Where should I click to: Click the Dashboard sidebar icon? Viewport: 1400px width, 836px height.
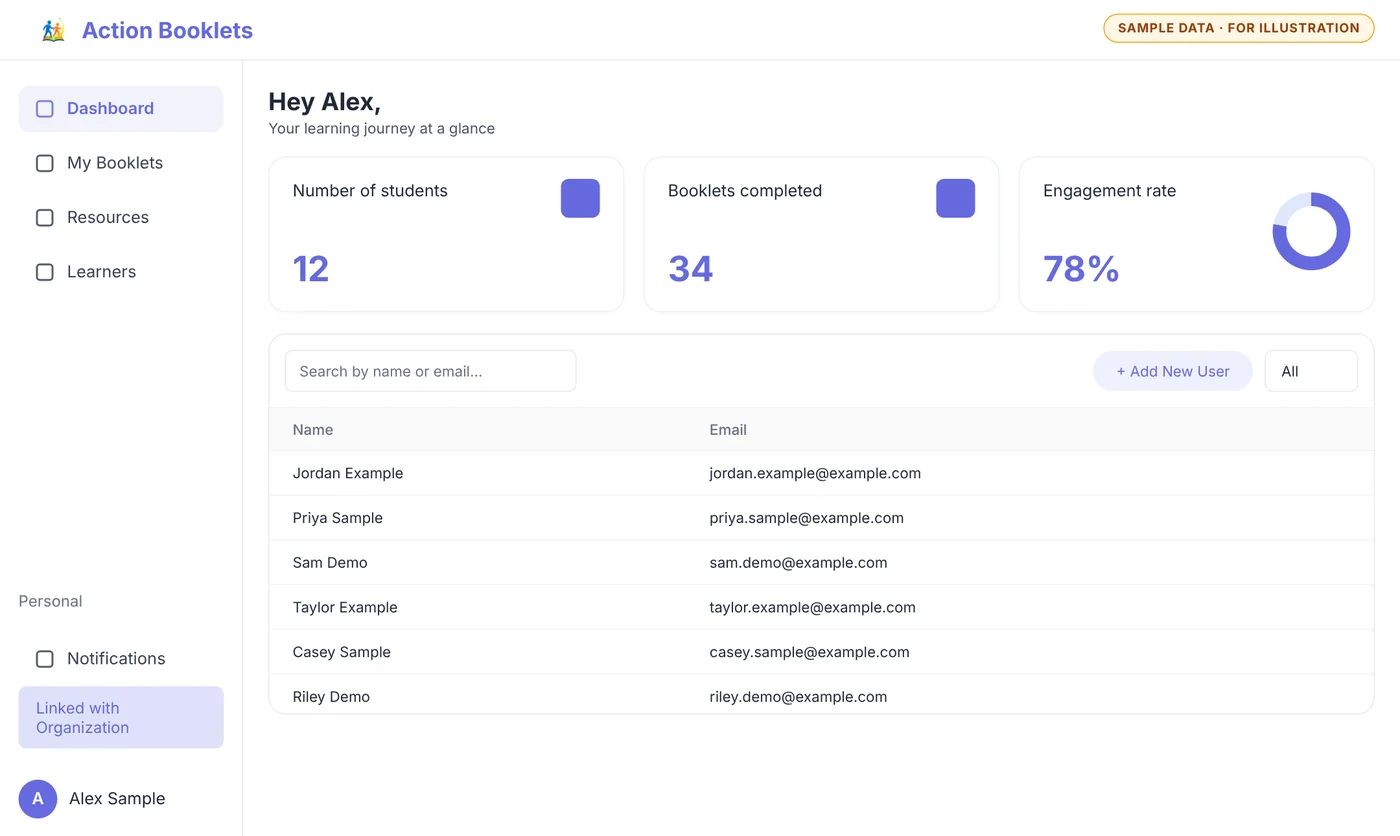tap(45, 109)
